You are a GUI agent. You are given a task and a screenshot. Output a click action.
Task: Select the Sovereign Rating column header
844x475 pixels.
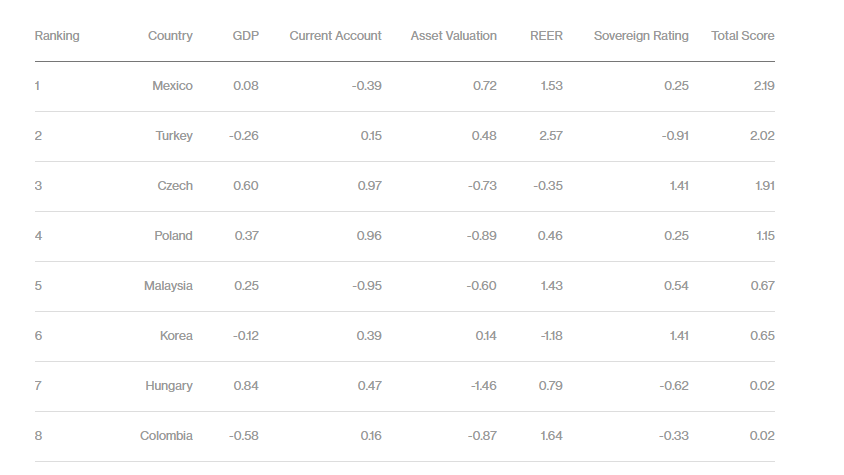click(641, 36)
